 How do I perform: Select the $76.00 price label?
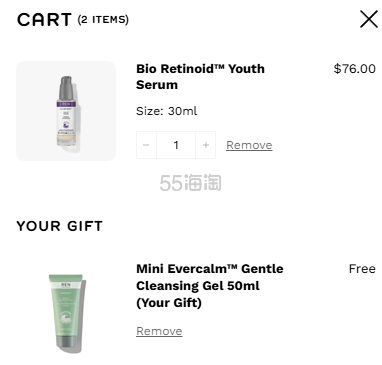click(354, 69)
